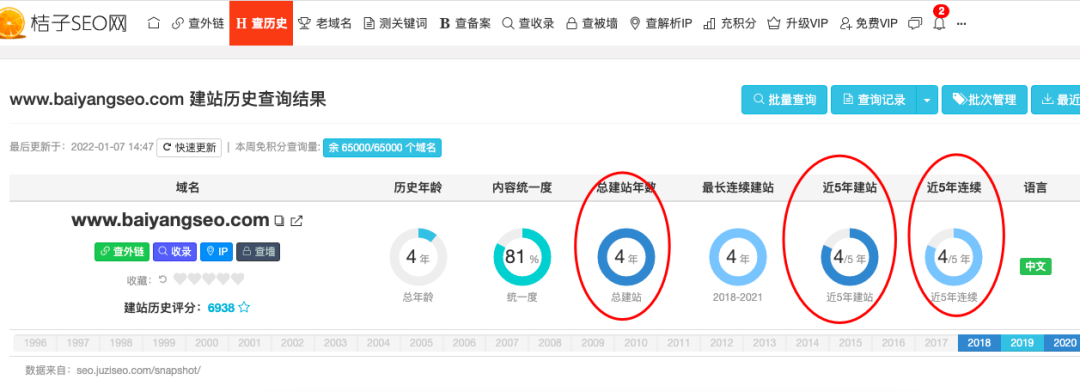
Task: Click the cut-off download button at right
Action: tap(1055, 100)
